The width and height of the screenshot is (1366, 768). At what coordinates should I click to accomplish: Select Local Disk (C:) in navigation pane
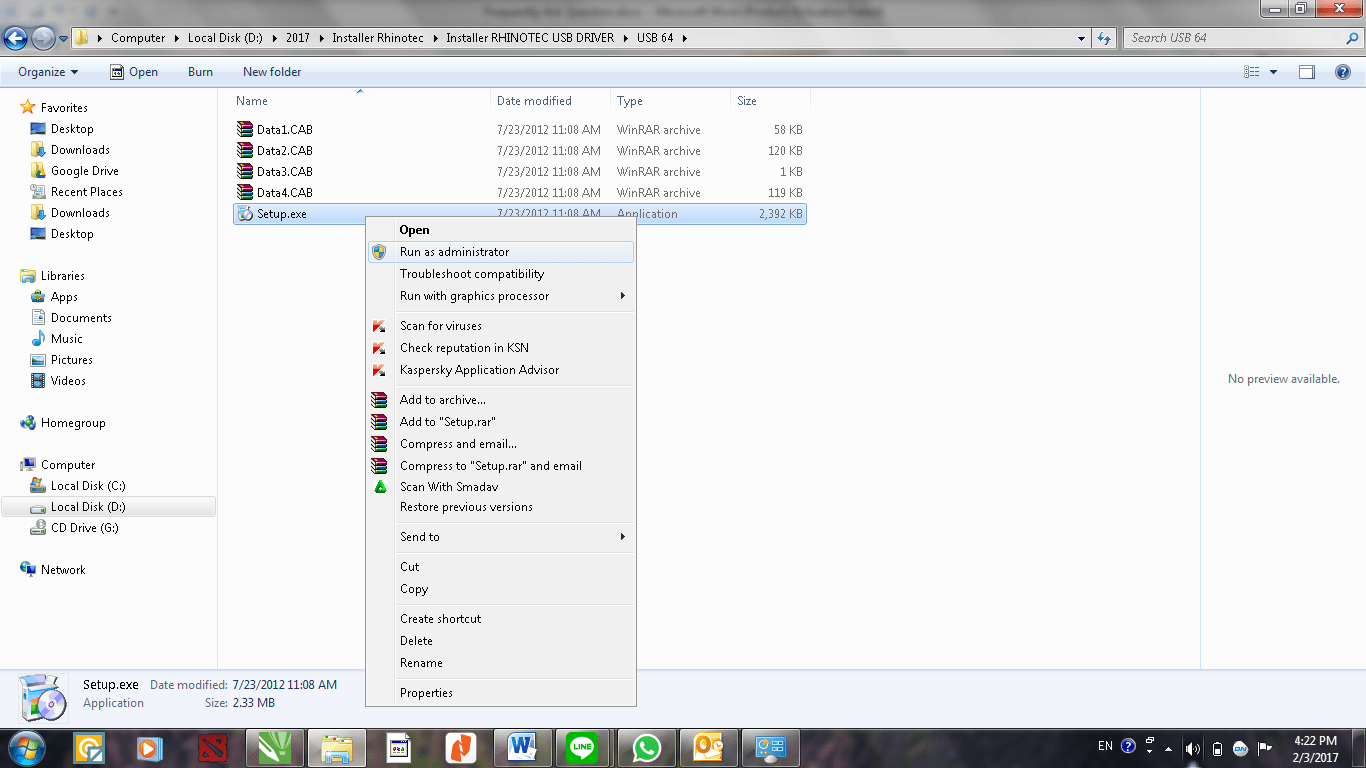click(x=88, y=486)
